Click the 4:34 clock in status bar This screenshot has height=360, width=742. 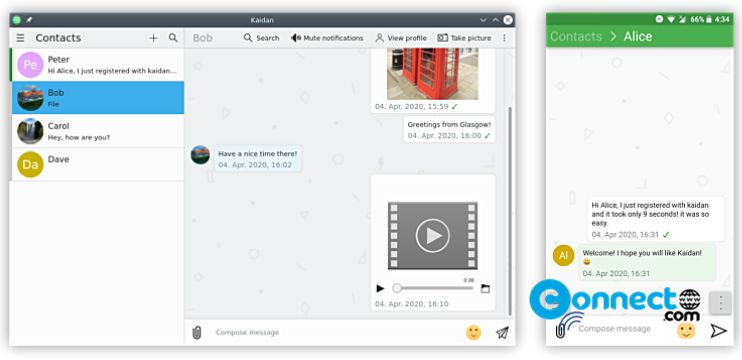pyautogui.click(x=722, y=19)
